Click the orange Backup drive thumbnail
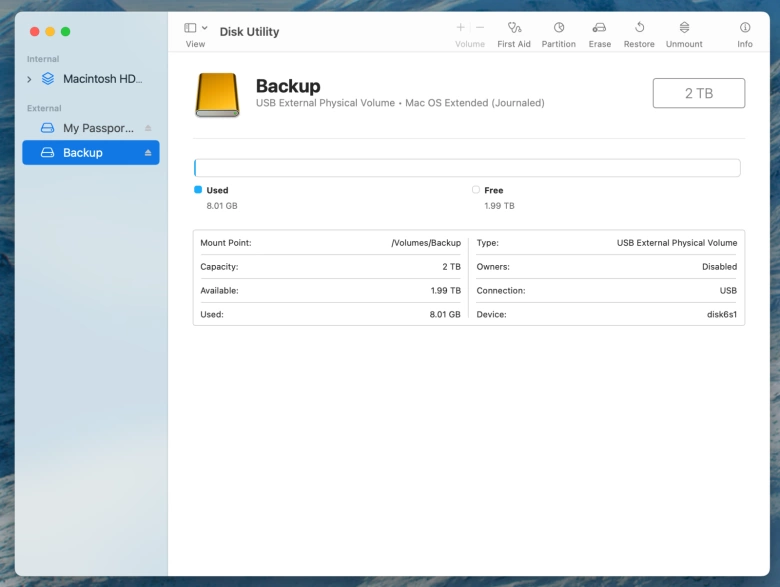 point(218,95)
